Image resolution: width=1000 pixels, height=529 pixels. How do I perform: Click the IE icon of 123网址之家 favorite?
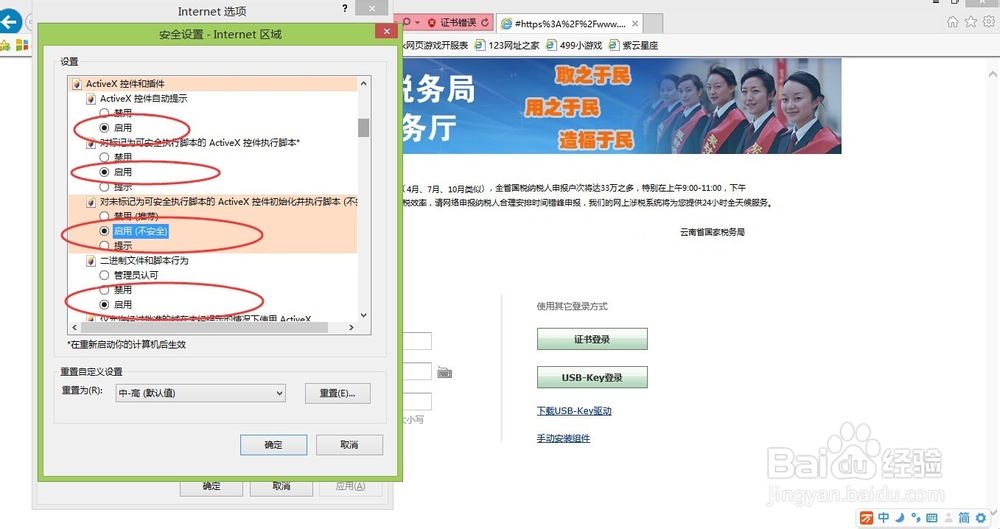click(x=480, y=45)
